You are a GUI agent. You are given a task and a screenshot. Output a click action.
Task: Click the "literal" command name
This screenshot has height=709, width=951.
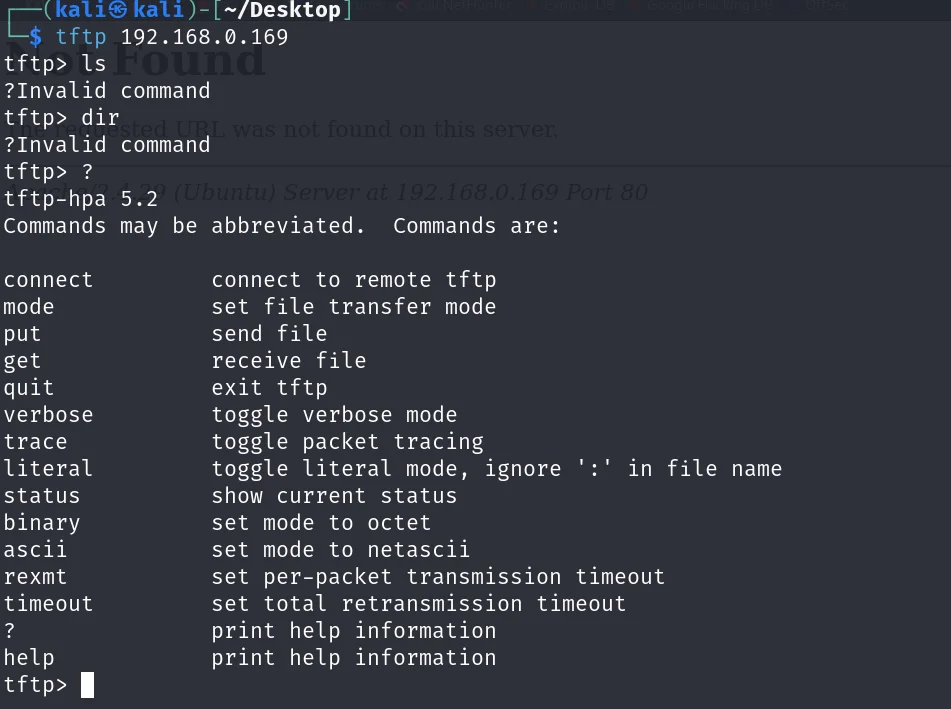[x=48, y=469]
